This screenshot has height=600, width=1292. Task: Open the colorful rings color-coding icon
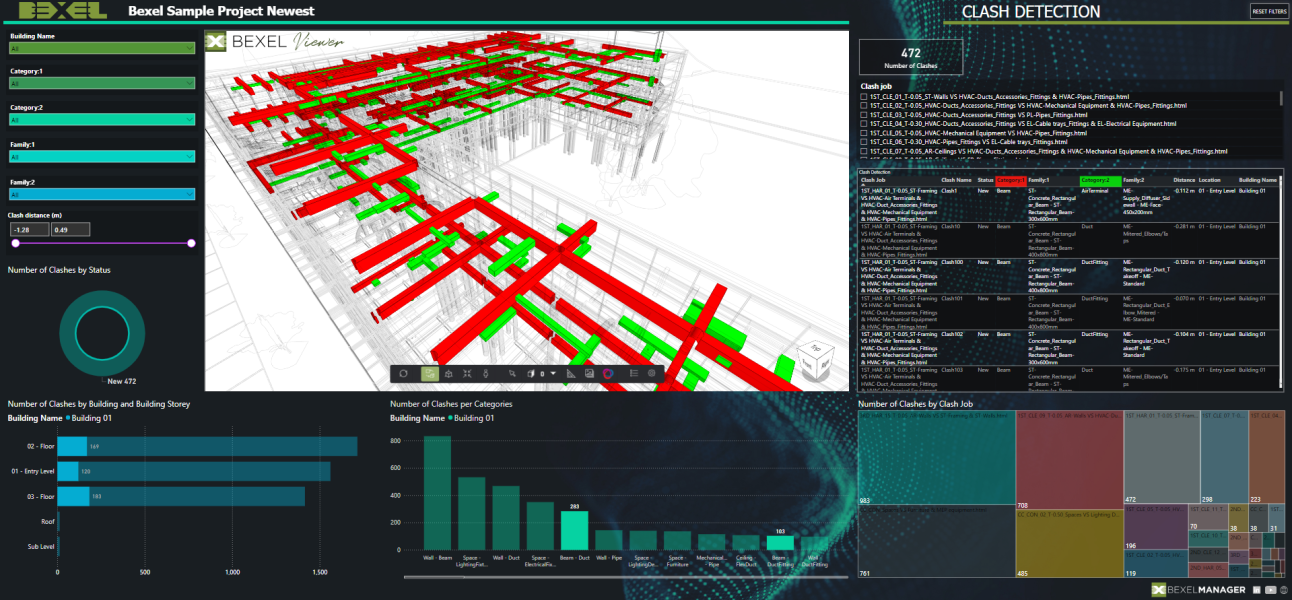607,374
